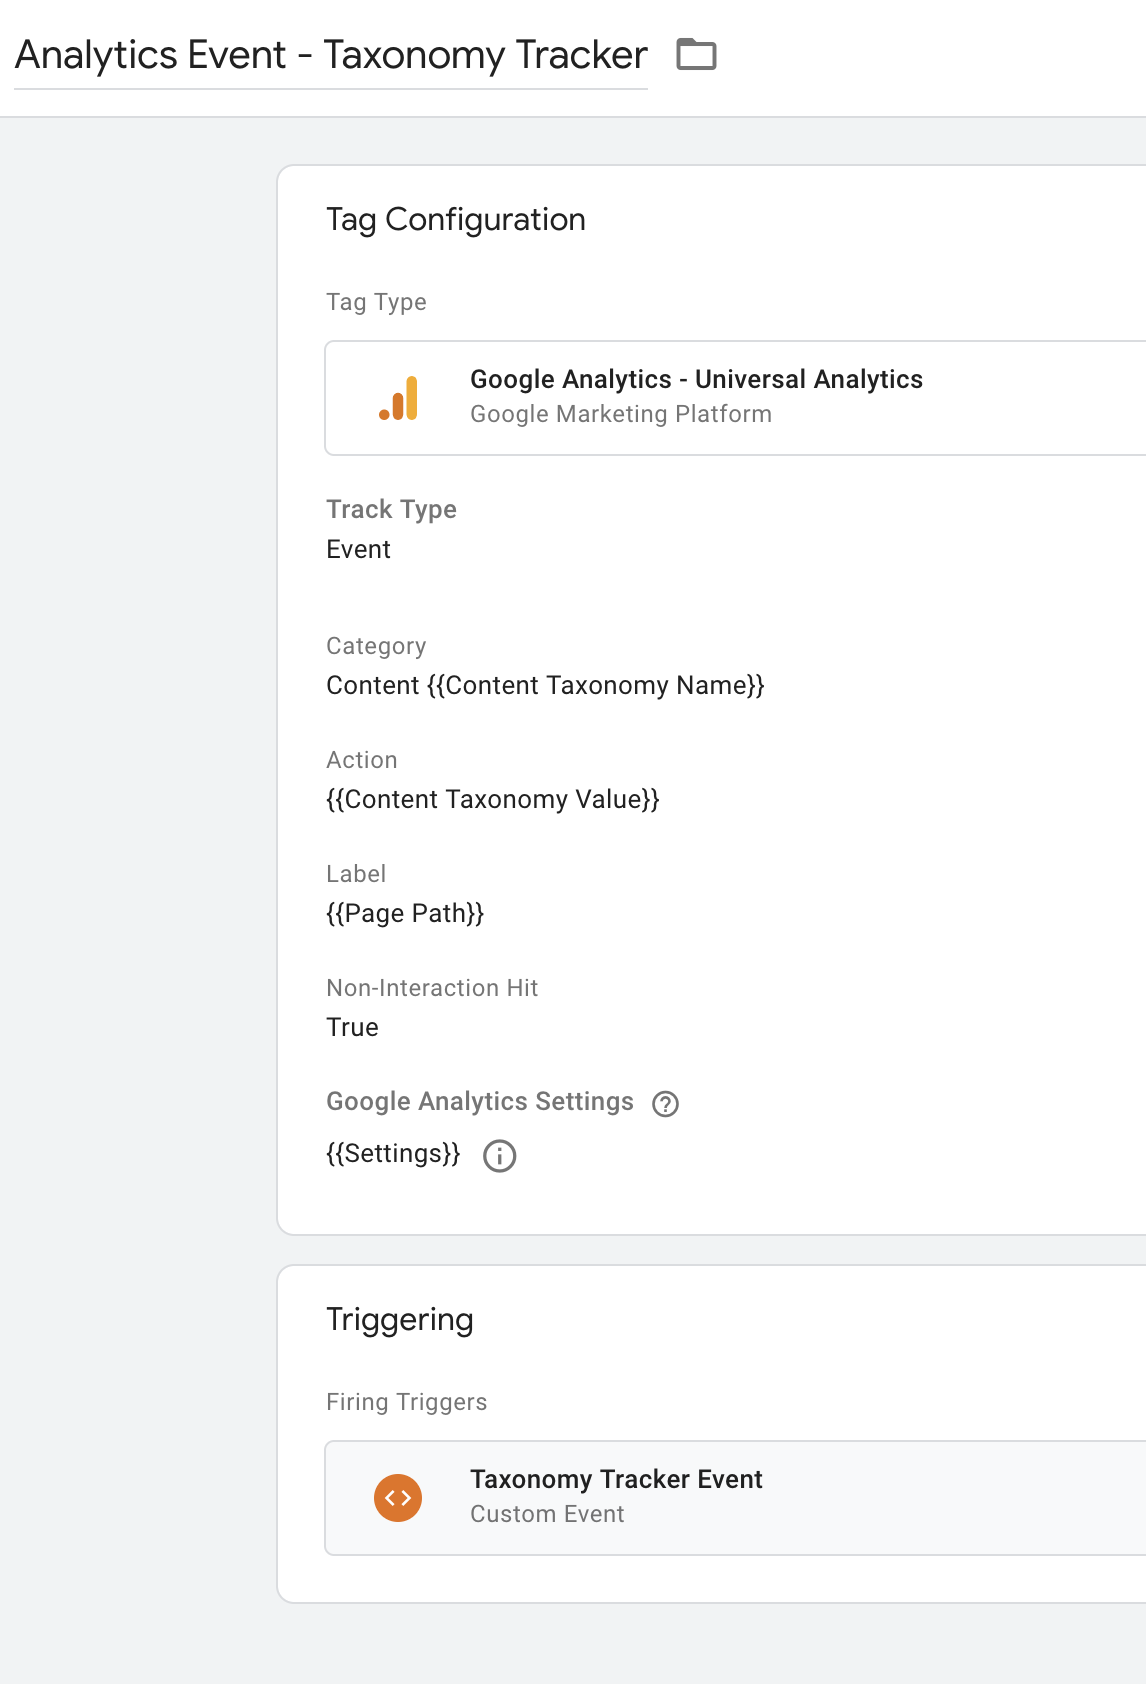Click the Google Analytics bar chart logo
Viewport: 1146px width, 1684px height.
[x=398, y=398]
